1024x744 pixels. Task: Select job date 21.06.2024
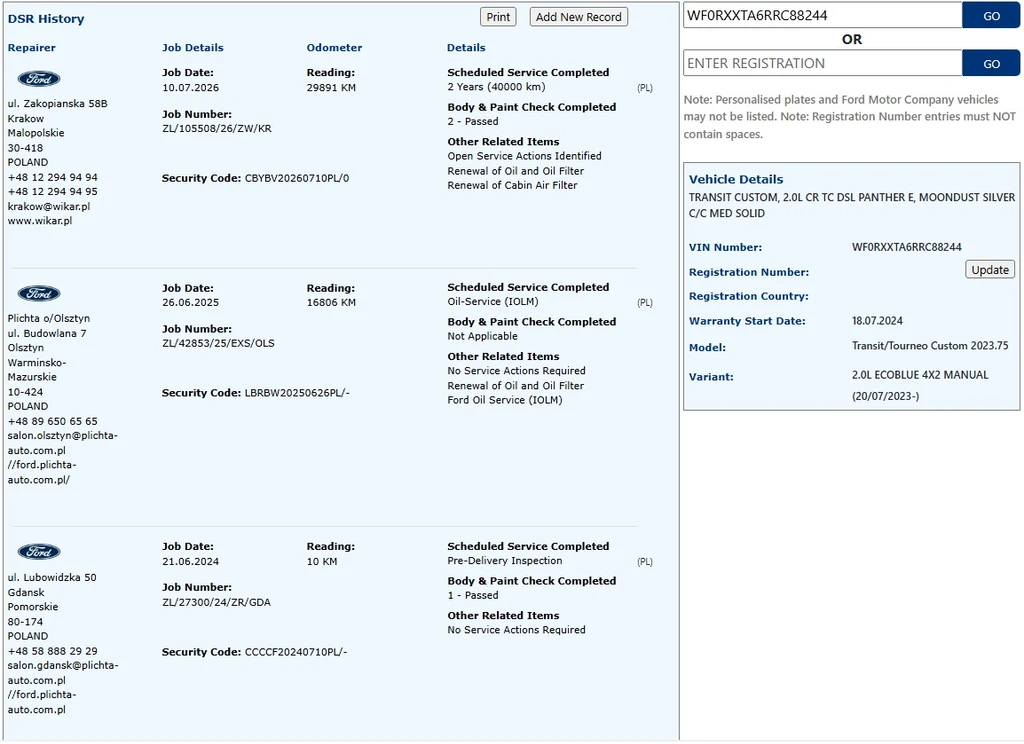[191, 562]
